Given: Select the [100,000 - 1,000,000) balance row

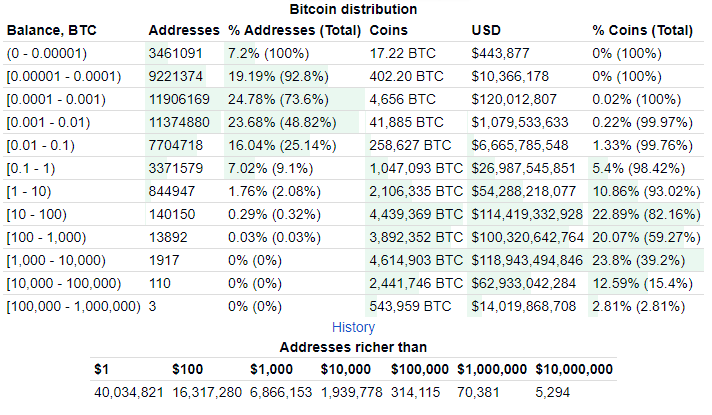Looking at the screenshot, I should pos(74,305).
